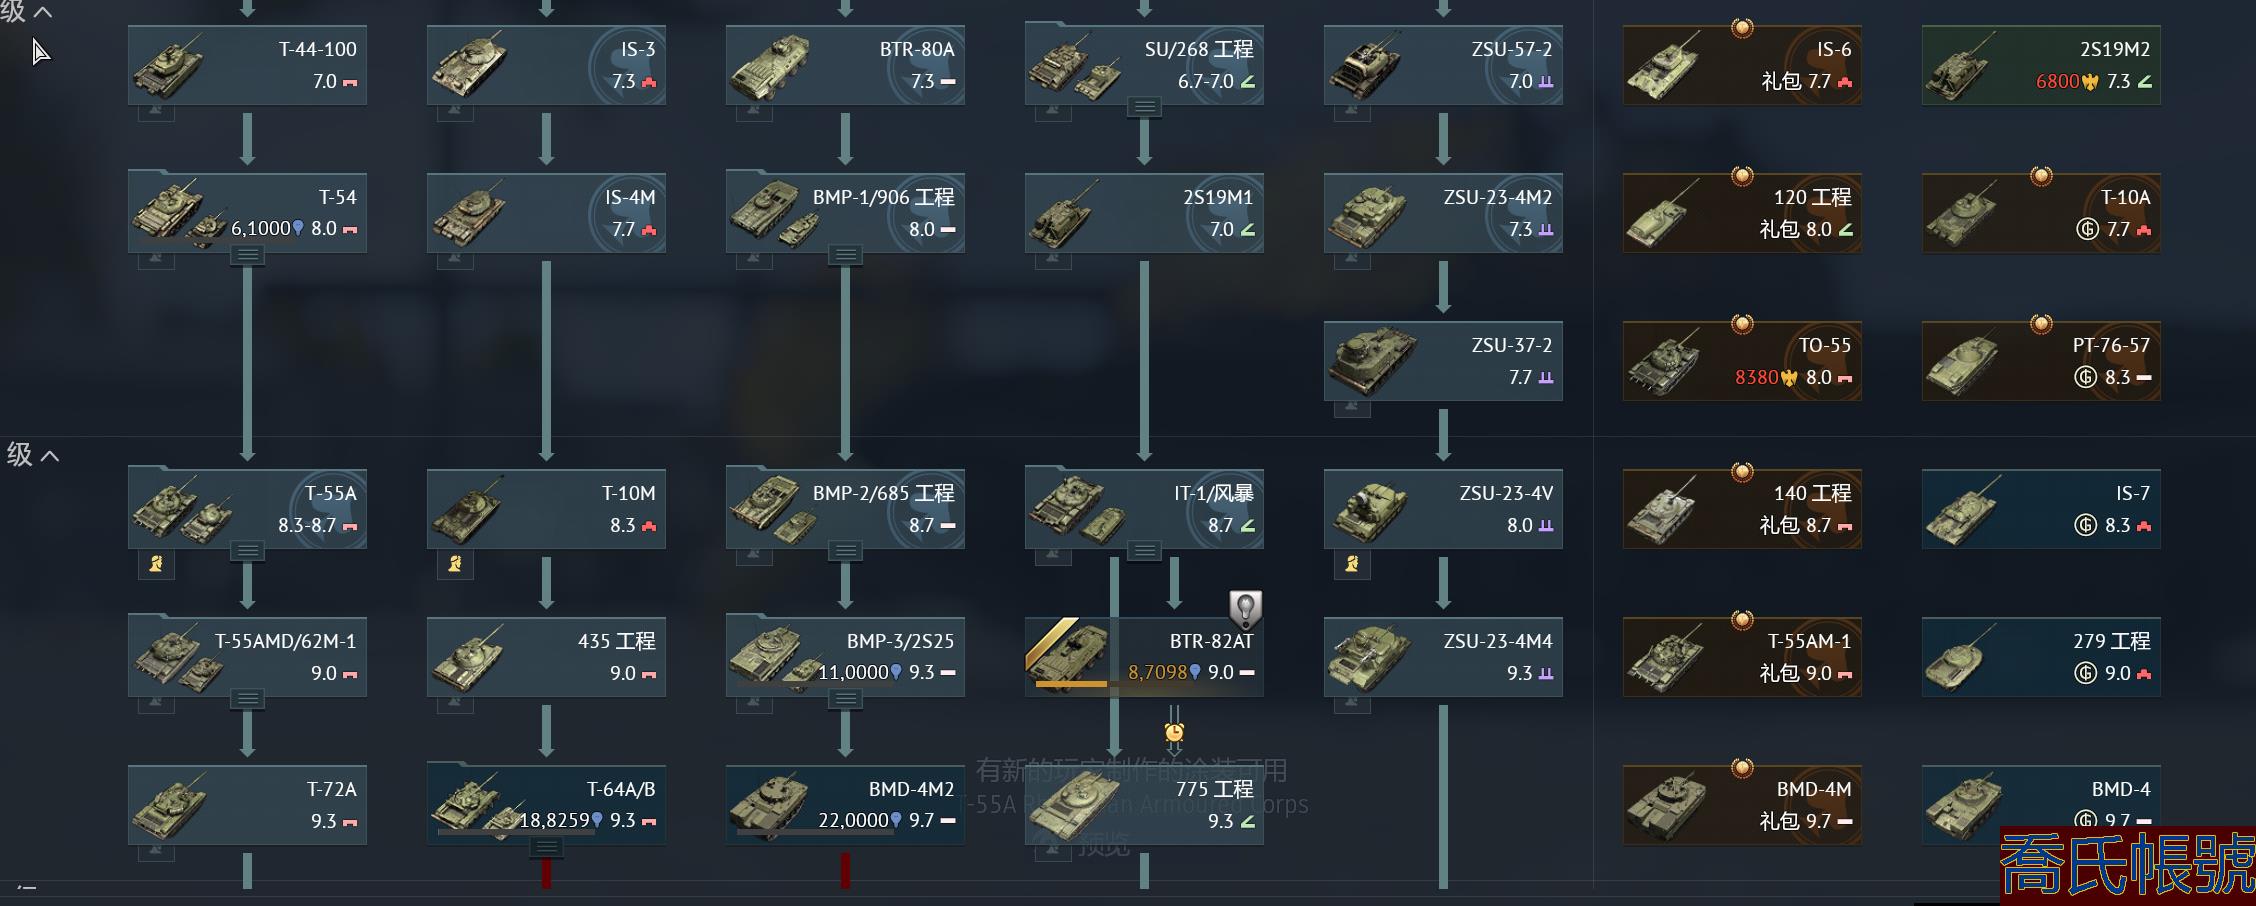Expand the T-64A/B vehicle group
This screenshot has height=906, width=2256.
coord(546,848)
